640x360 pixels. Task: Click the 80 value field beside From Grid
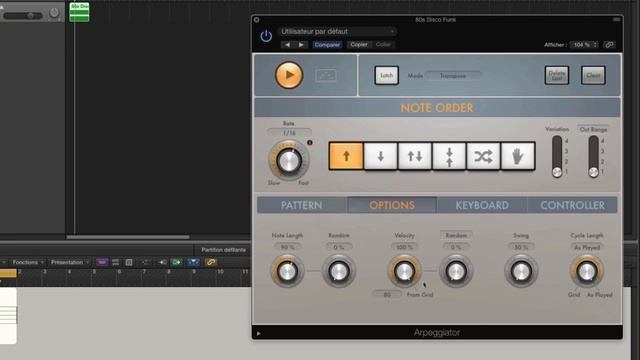click(x=387, y=294)
